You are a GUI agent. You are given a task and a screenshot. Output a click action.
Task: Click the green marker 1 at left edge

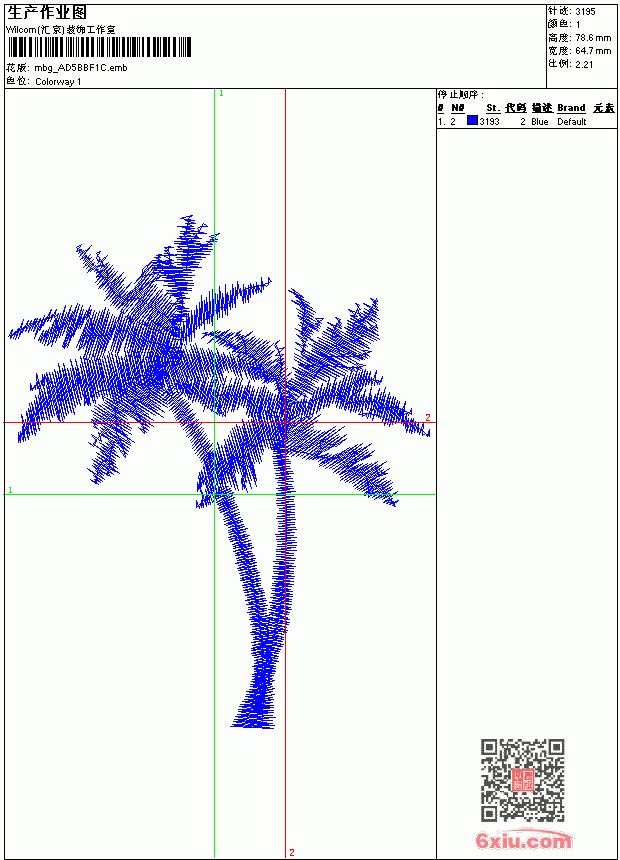[x=10, y=490]
